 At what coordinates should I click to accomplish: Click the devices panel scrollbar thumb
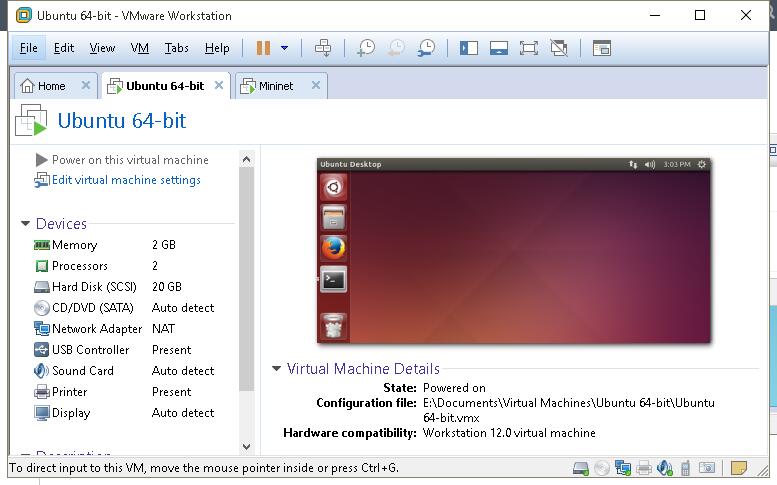click(x=246, y=279)
